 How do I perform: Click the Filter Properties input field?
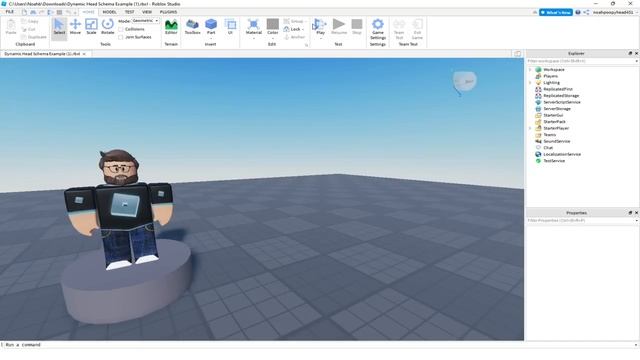click(x=582, y=220)
